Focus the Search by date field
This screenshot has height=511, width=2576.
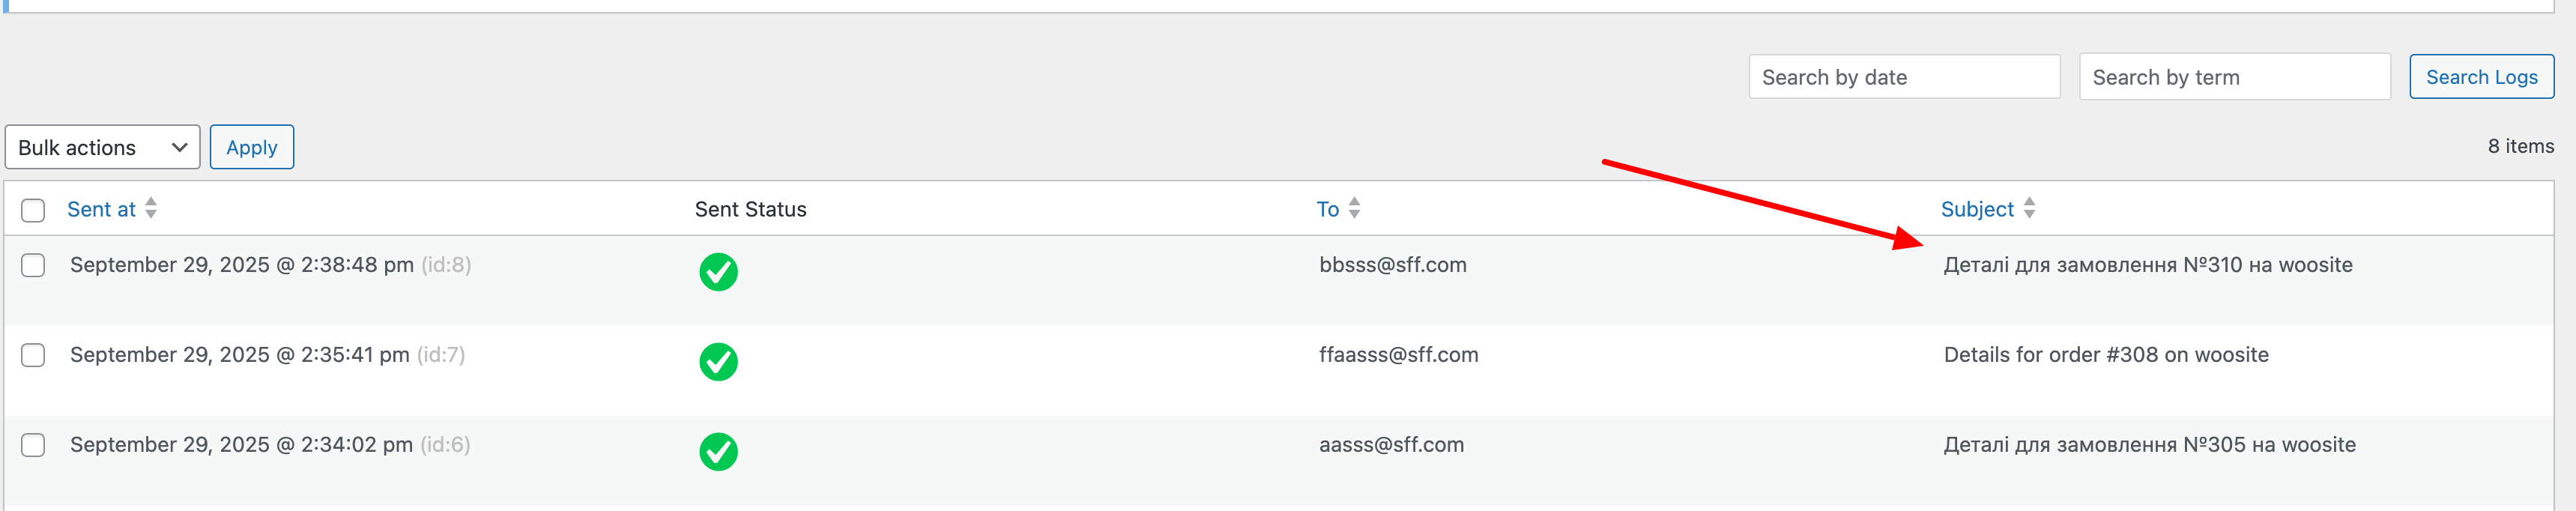[x=1903, y=77]
